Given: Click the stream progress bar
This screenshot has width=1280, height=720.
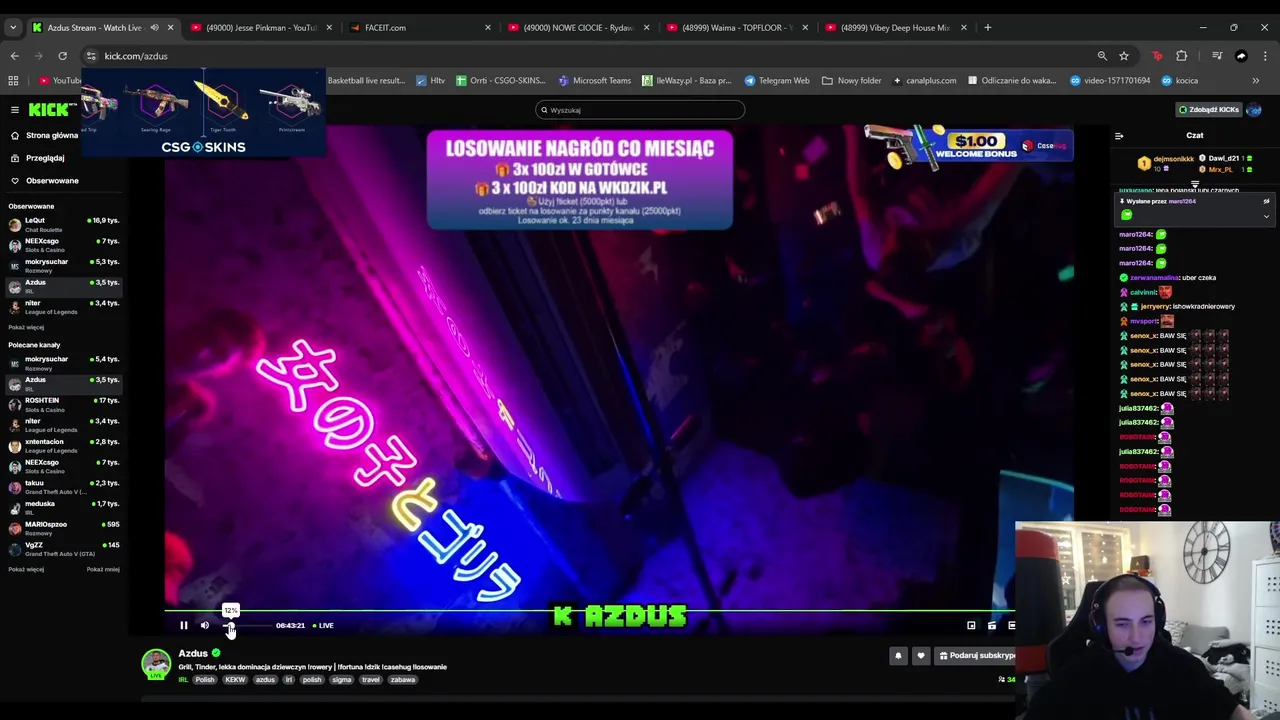Looking at the screenshot, I should pos(590,610).
